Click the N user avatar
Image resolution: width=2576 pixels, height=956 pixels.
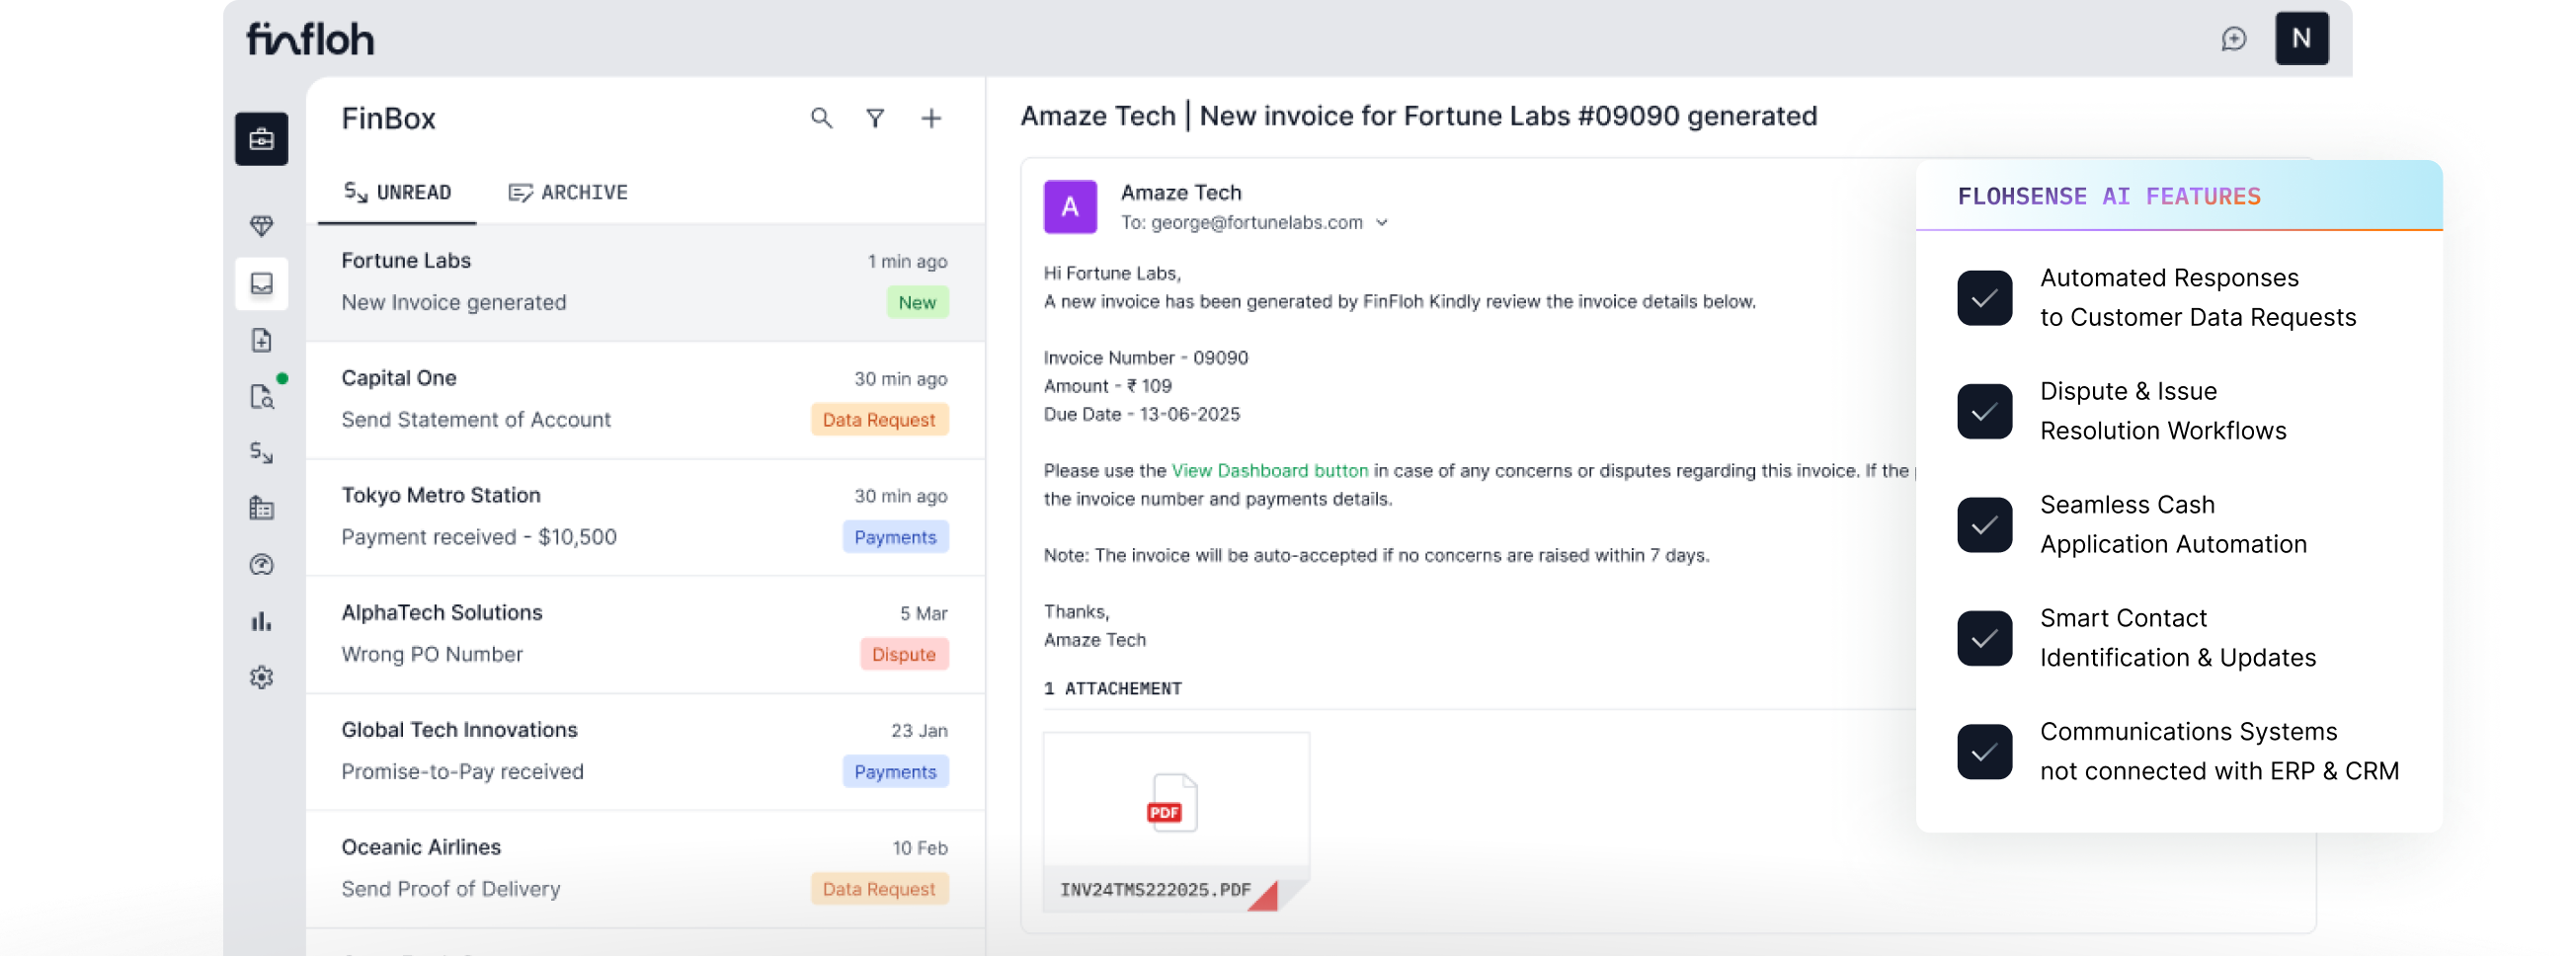2301,39
